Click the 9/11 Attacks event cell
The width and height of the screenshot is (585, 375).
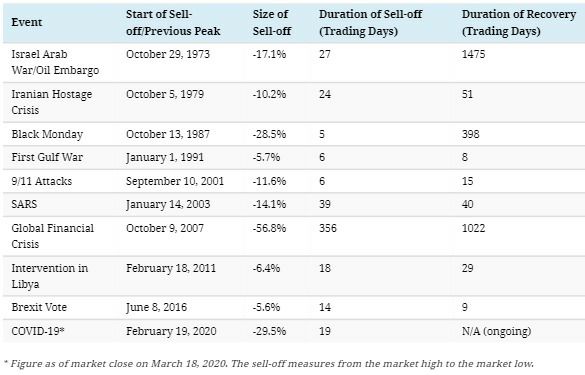pyautogui.click(x=41, y=181)
